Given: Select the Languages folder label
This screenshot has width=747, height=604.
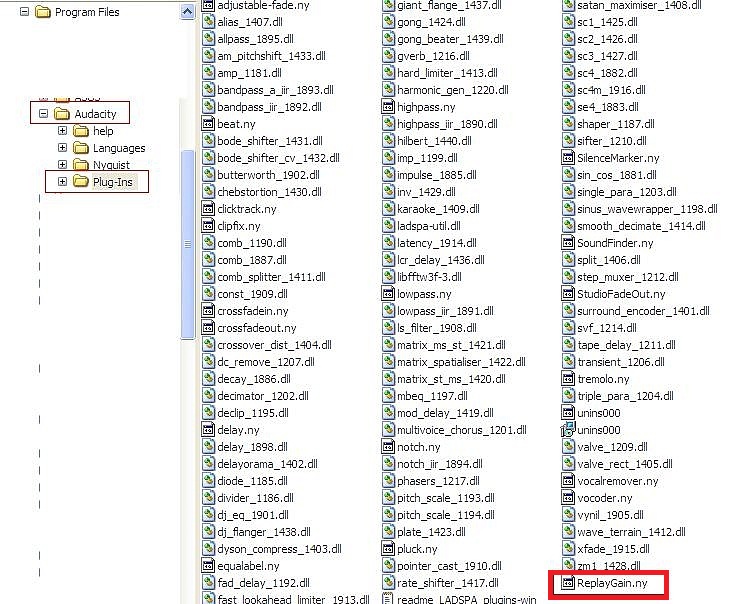Looking at the screenshot, I should coord(118,148).
